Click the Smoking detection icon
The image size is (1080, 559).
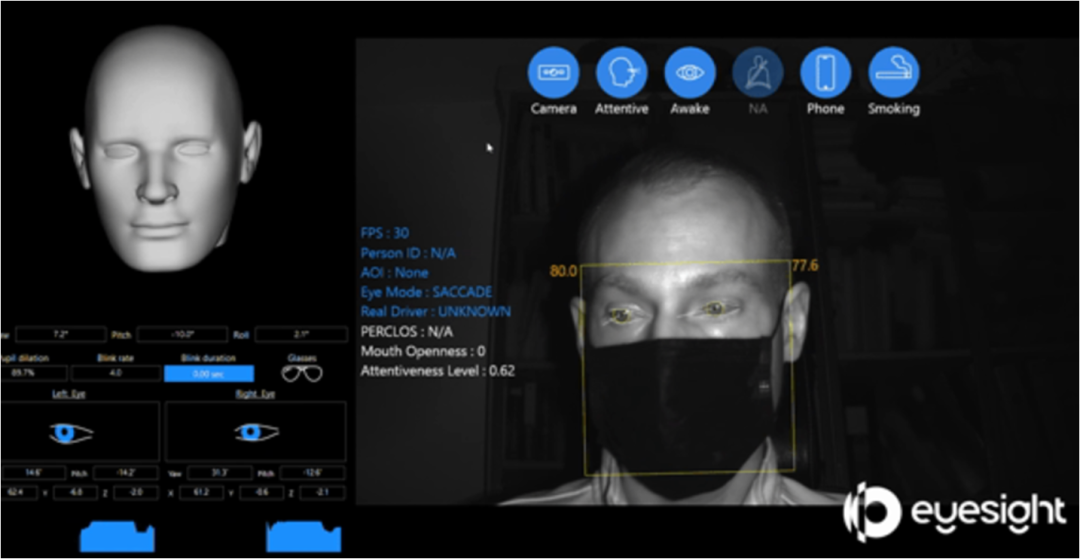point(893,72)
